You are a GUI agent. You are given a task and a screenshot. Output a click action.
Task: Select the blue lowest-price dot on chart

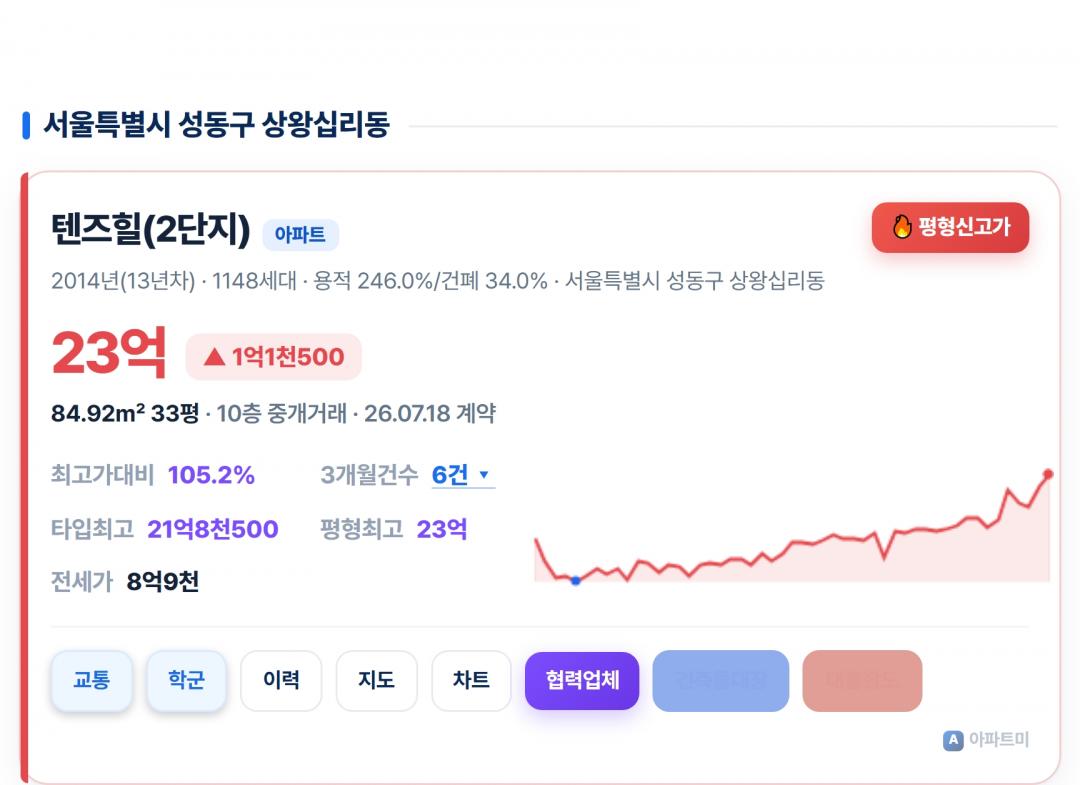(x=576, y=580)
